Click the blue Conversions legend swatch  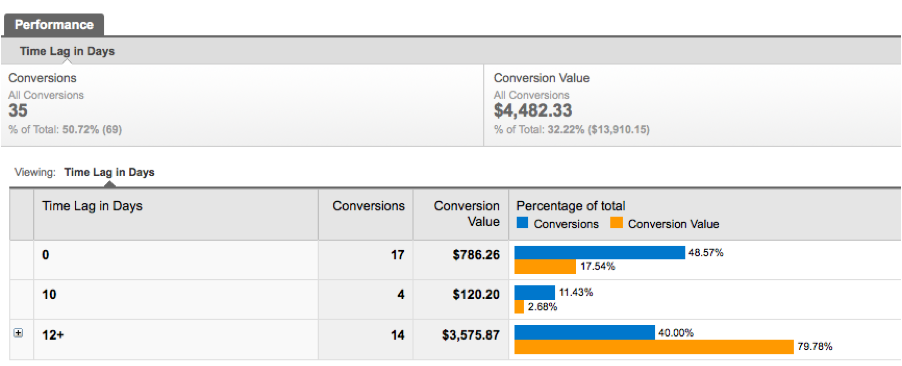[x=522, y=223]
